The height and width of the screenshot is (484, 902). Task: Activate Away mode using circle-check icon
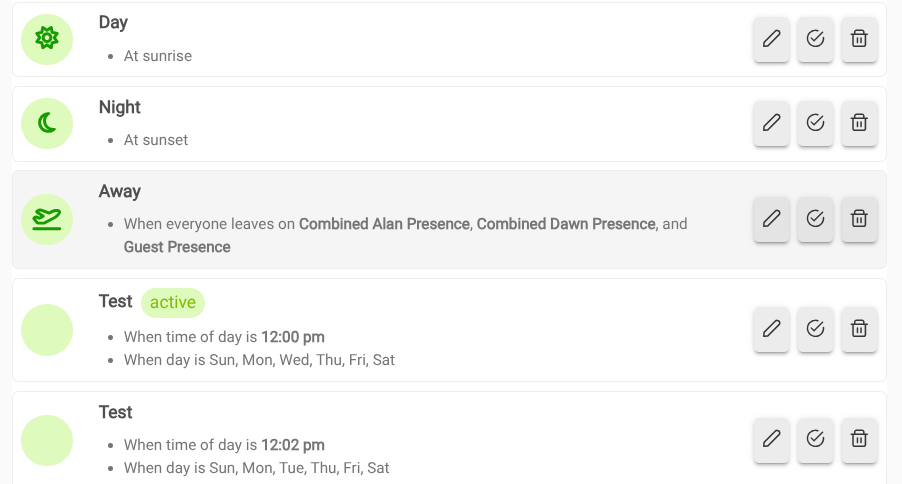(815, 219)
